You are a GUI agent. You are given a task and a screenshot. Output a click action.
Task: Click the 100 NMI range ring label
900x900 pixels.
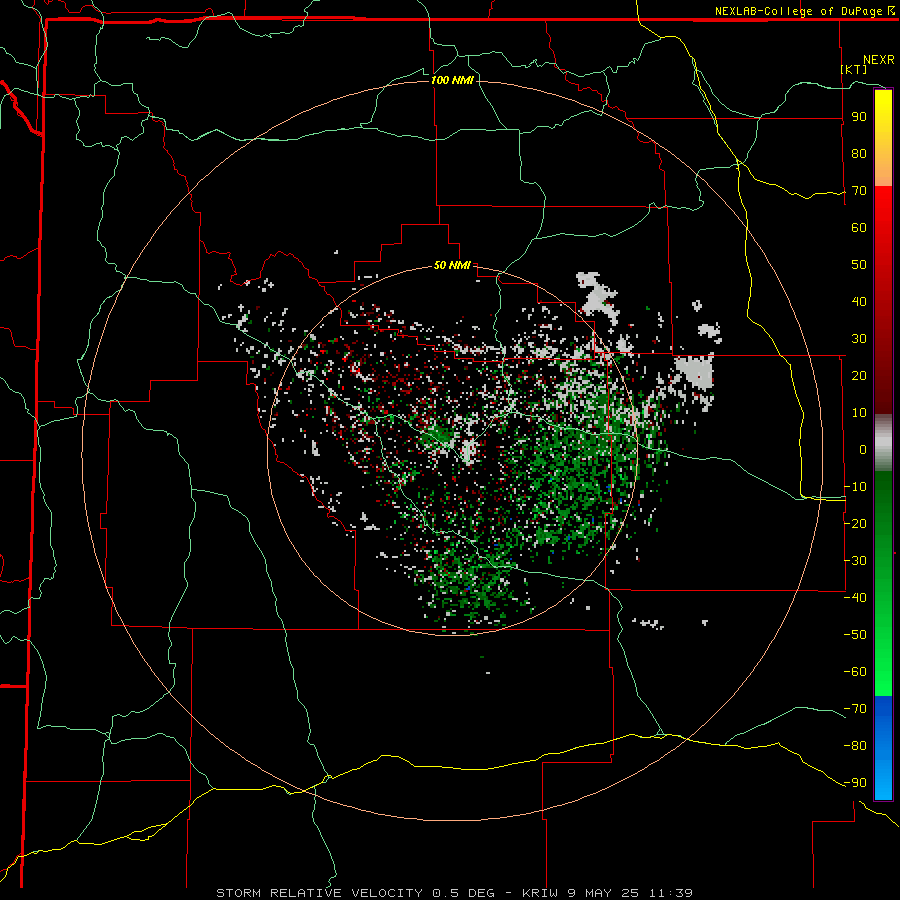tap(452, 80)
